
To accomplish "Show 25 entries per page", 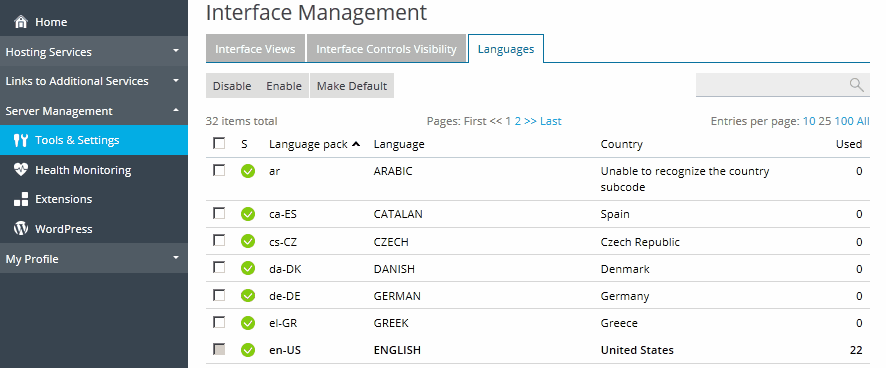I will tap(825, 121).
